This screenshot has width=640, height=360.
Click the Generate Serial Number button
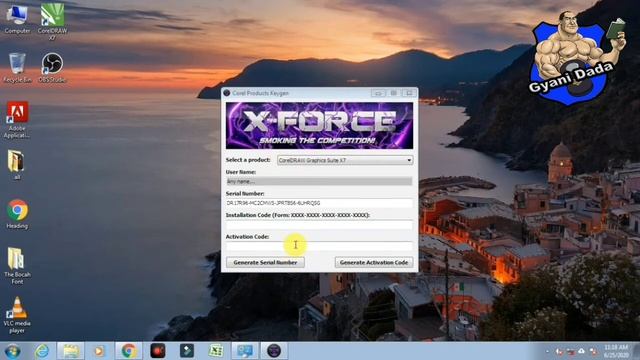pos(265,262)
